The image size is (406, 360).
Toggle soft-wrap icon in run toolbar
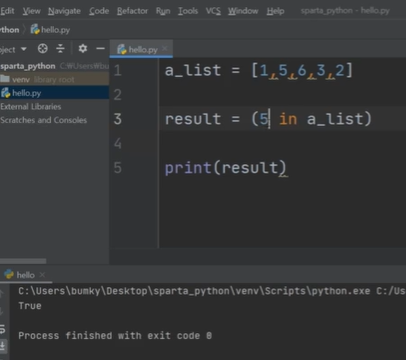pos(2,329)
